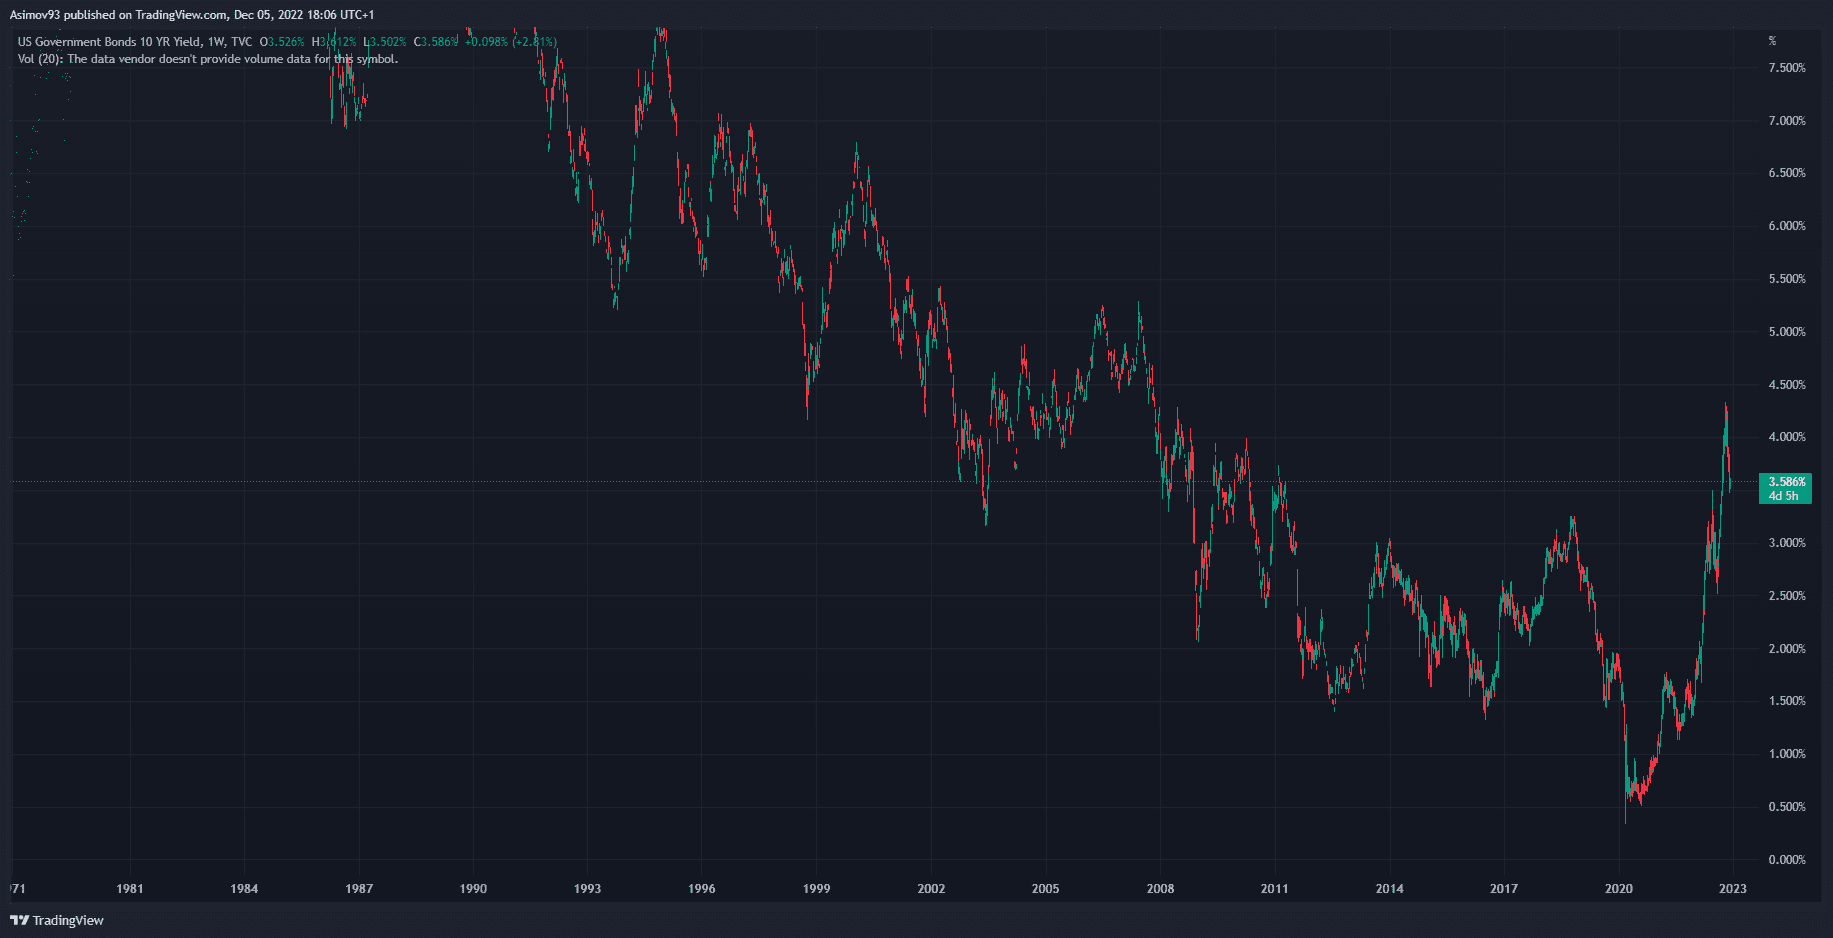This screenshot has height=938, width=1833.
Task: Click the 4d 5h countdown label
Action: tap(1783, 496)
